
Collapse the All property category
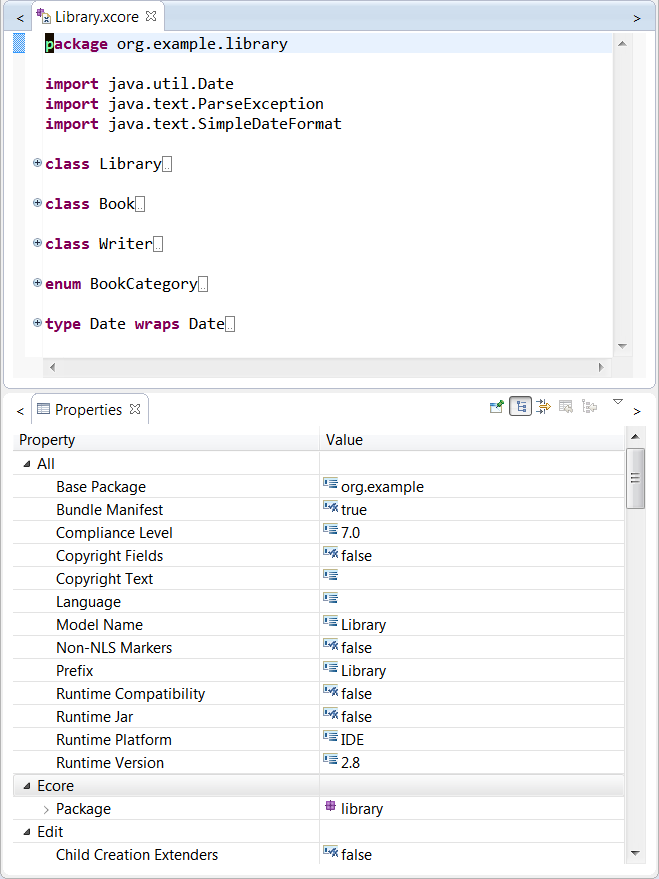click(26, 464)
